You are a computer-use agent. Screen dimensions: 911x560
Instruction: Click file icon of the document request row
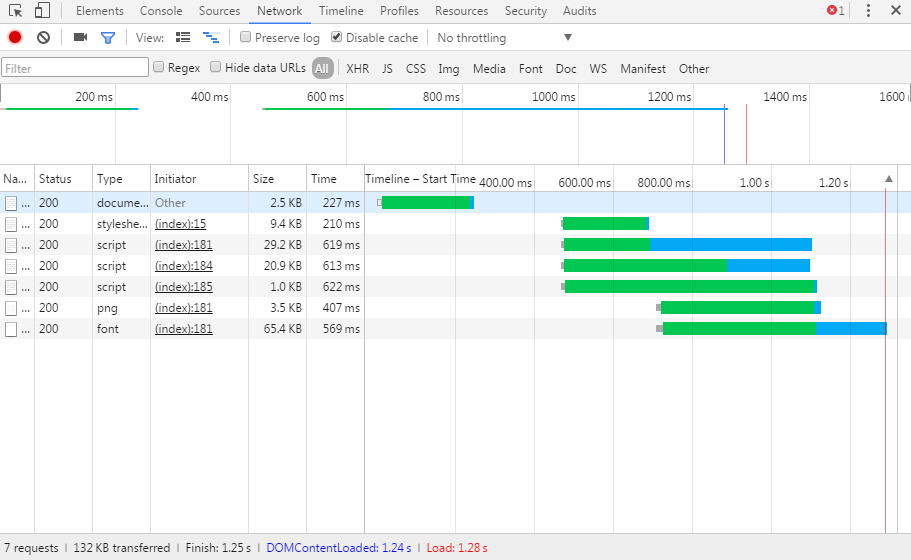pos(10,203)
